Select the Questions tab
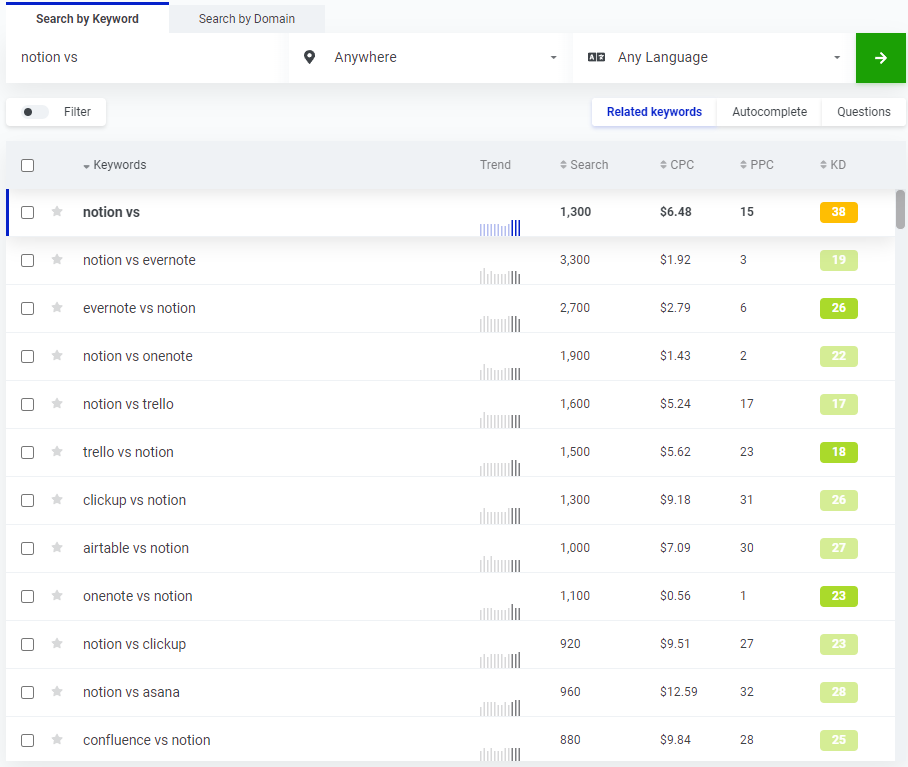 coord(863,112)
